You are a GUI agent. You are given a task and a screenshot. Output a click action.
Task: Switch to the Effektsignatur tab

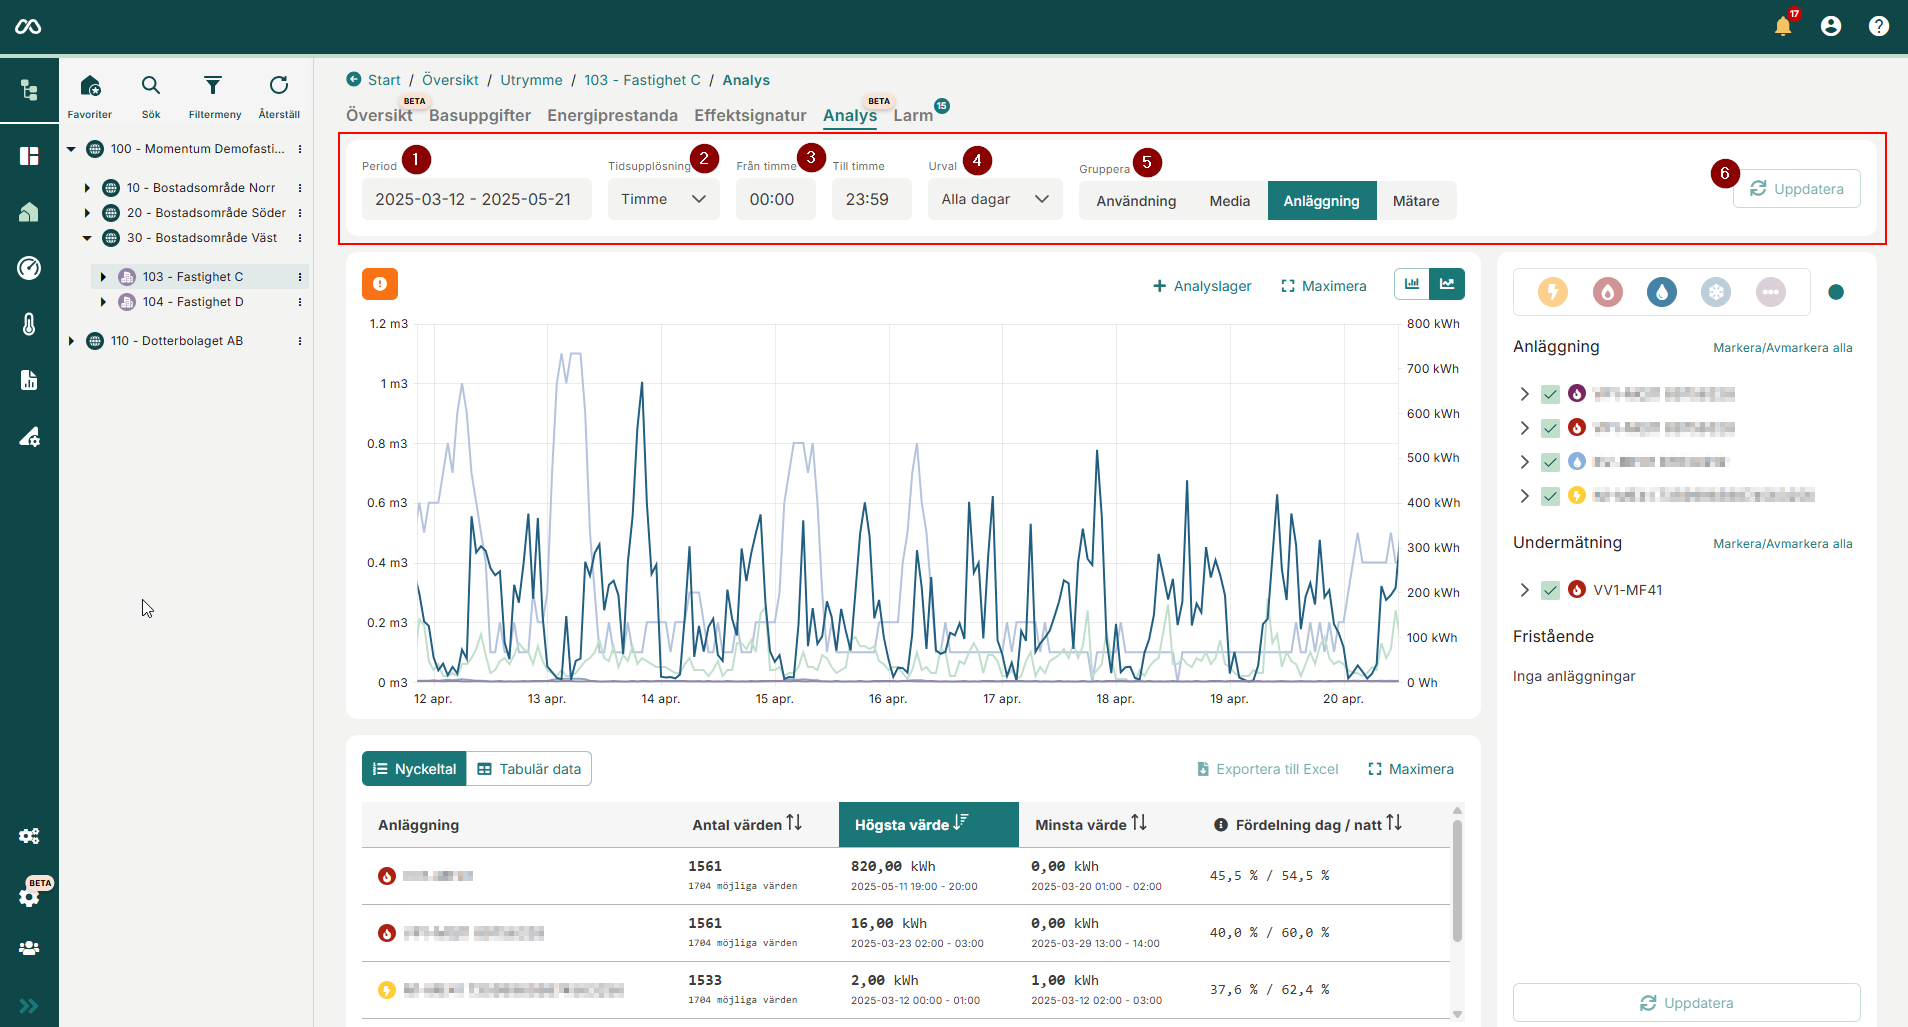point(750,115)
